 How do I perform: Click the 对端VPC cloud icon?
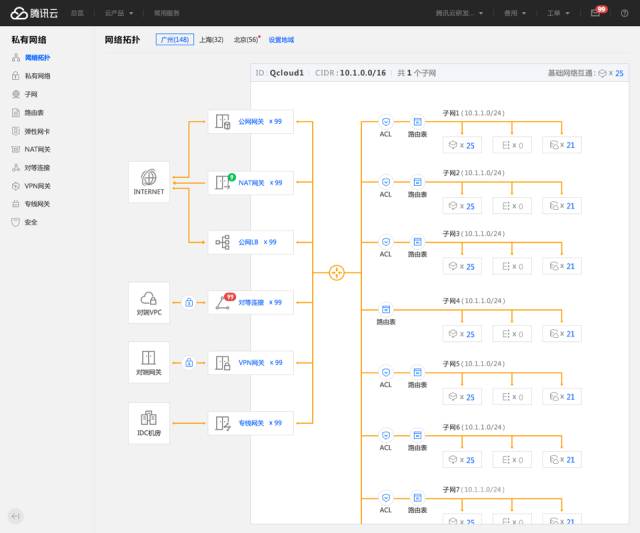tap(149, 297)
